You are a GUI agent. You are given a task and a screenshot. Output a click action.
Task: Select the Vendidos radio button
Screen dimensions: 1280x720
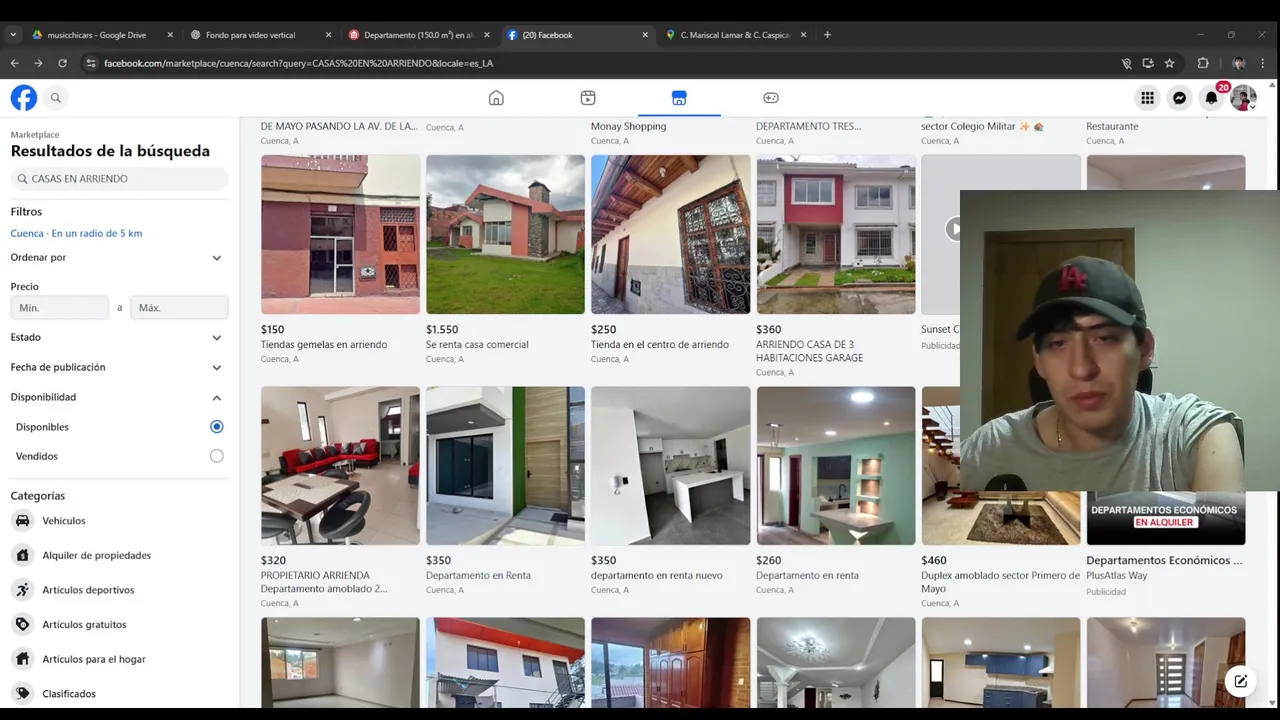point(217,456)
